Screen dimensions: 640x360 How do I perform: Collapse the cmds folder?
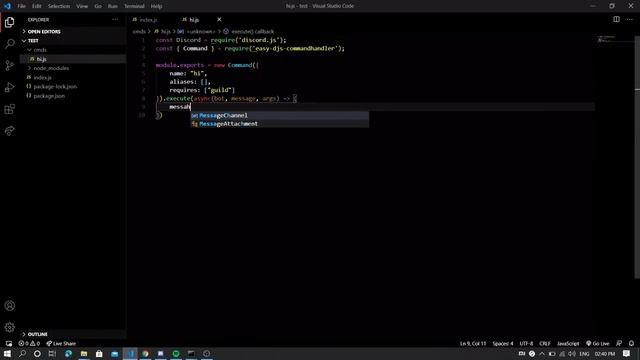pyautogui.click(x=73, y=50)
